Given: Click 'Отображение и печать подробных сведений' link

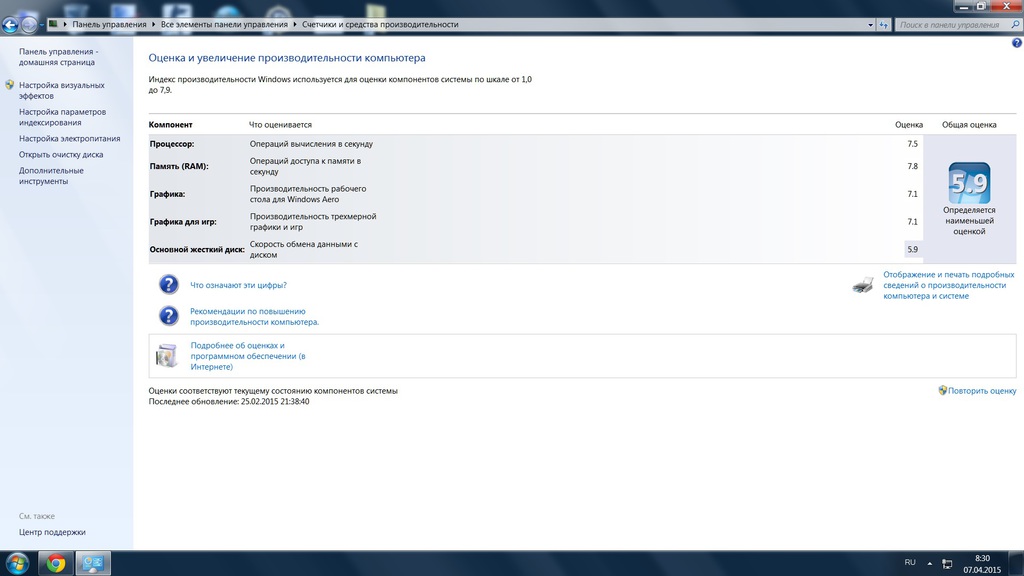Looking at the screenshot, I should pos(949,285).
